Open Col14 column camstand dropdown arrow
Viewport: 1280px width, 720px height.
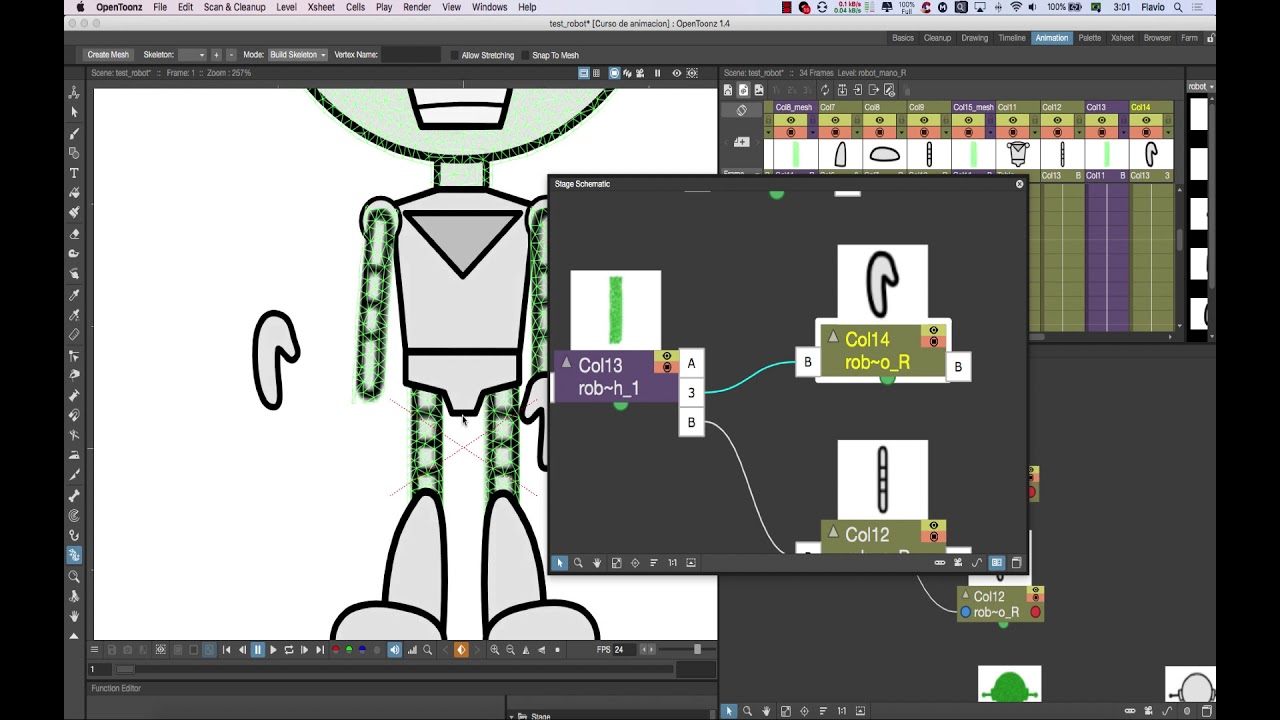[x=1168, y=132]
